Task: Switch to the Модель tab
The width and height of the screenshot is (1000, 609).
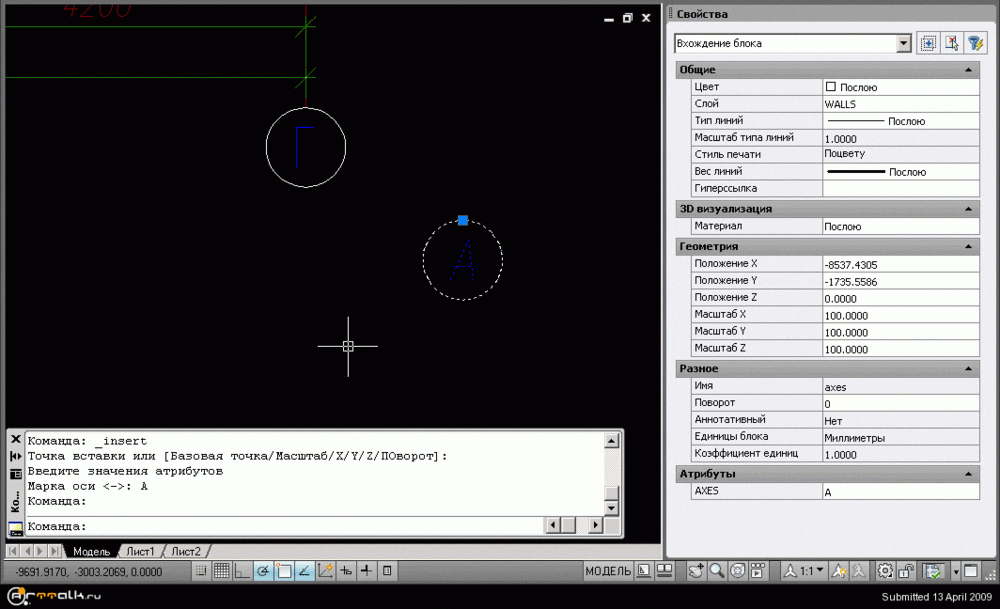Action: [92, 552]
